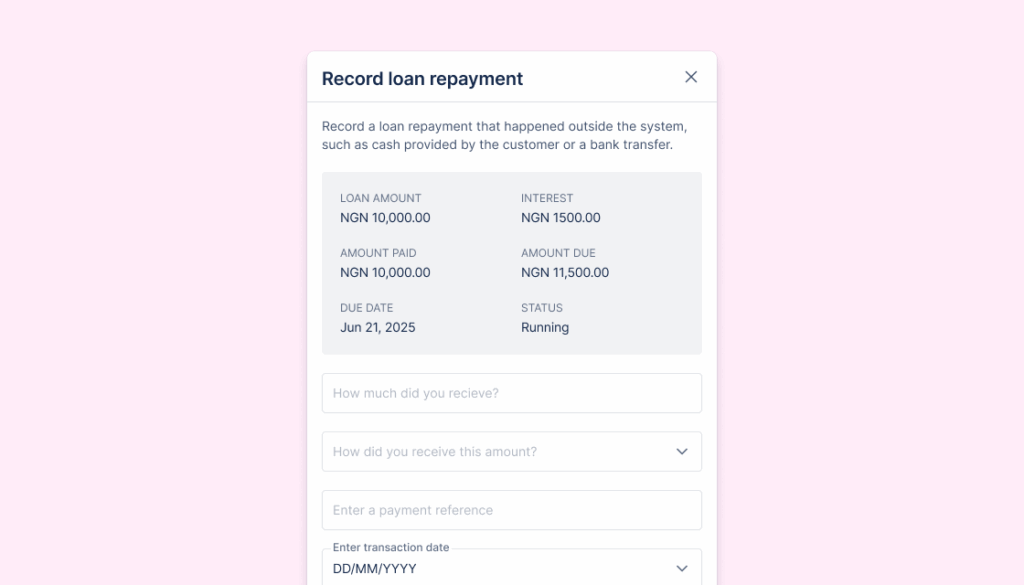Close the Record loan repayment dialog
1024x585 pixels.
pos(691,77)
